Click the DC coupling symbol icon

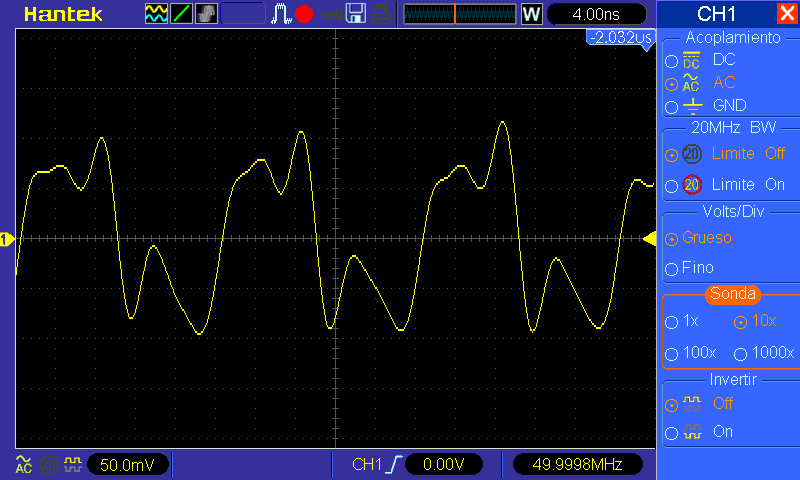691,60
